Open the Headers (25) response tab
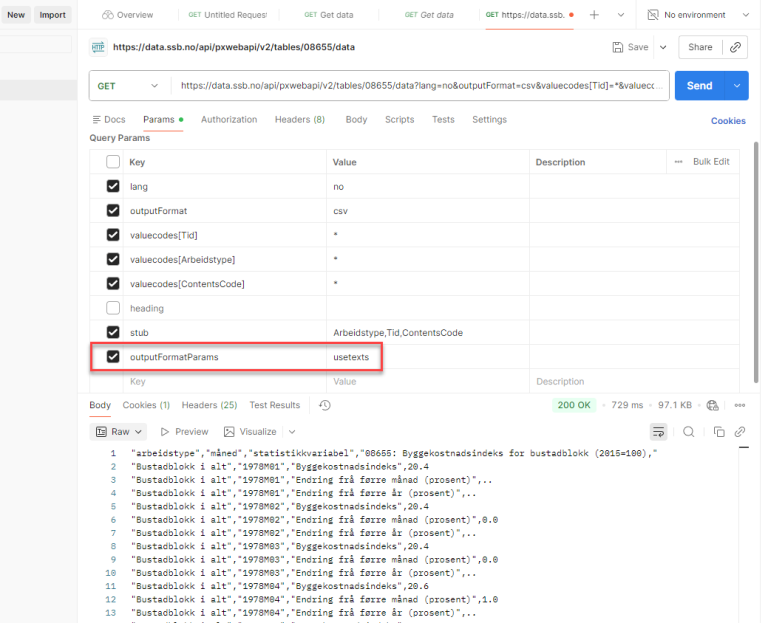Screen dimensions: 768x623 [209, 405]
